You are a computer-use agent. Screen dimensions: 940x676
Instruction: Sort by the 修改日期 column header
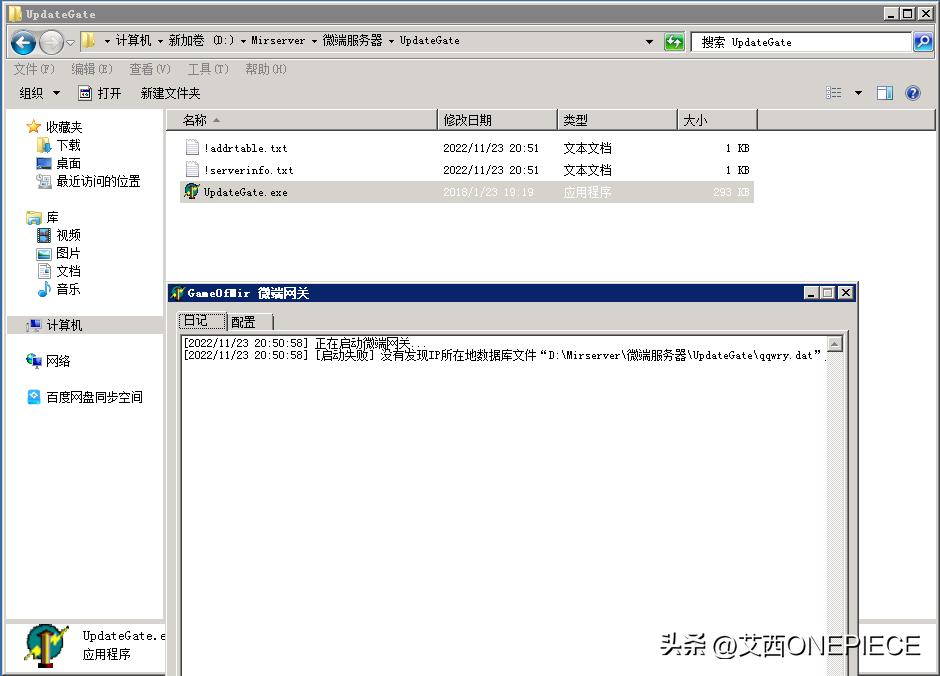(x=498, y=120)
